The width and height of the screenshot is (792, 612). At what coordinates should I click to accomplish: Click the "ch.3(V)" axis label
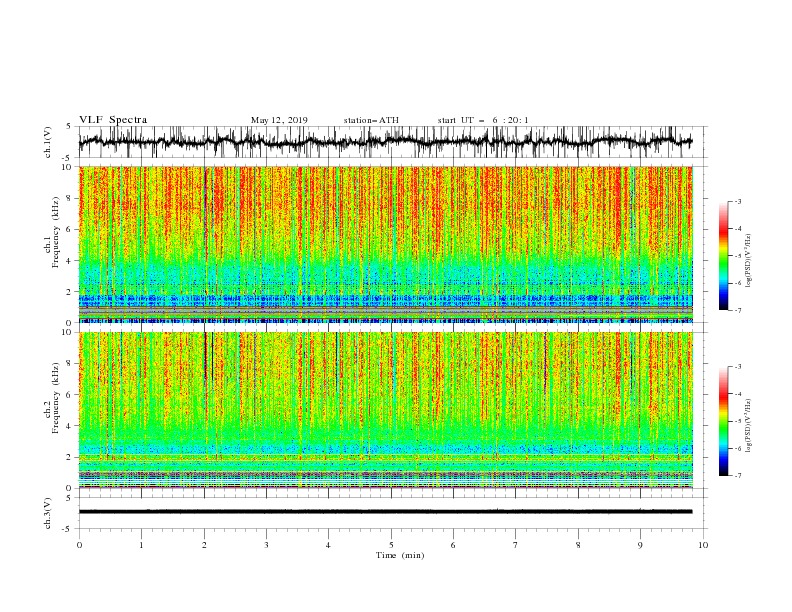[48, 513]
